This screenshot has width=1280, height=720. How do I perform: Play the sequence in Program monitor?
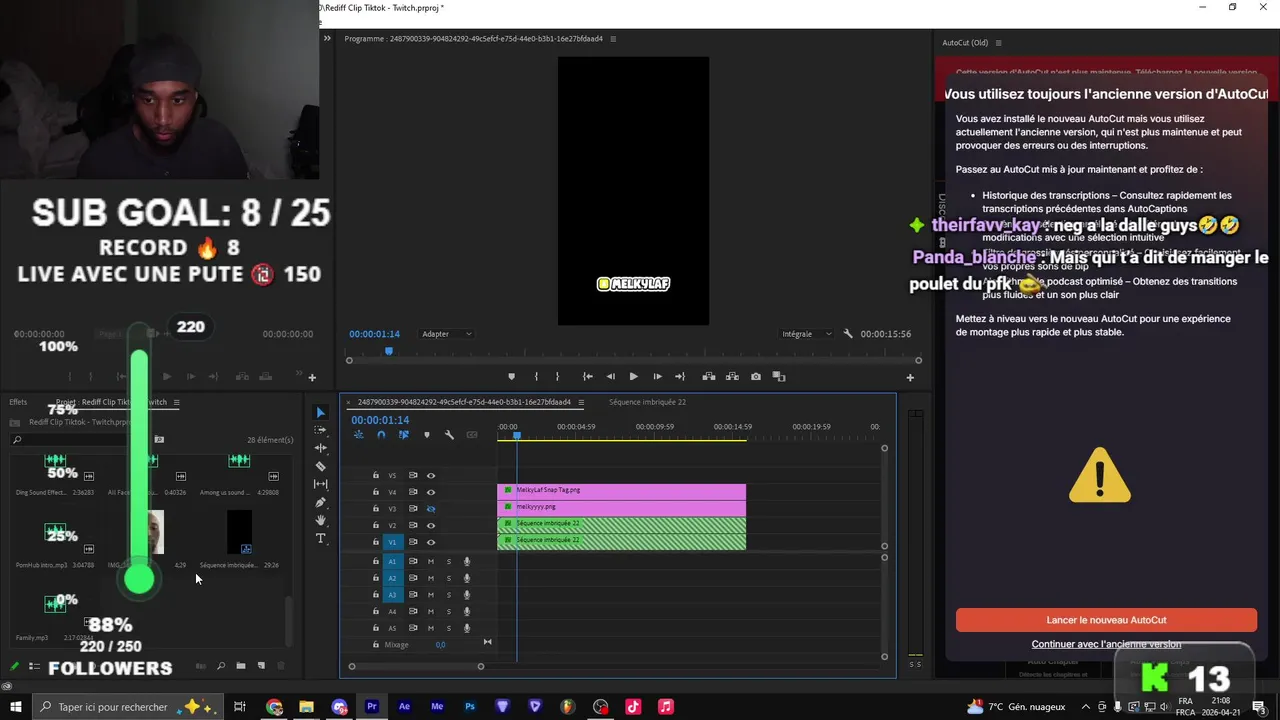point(633,377)
